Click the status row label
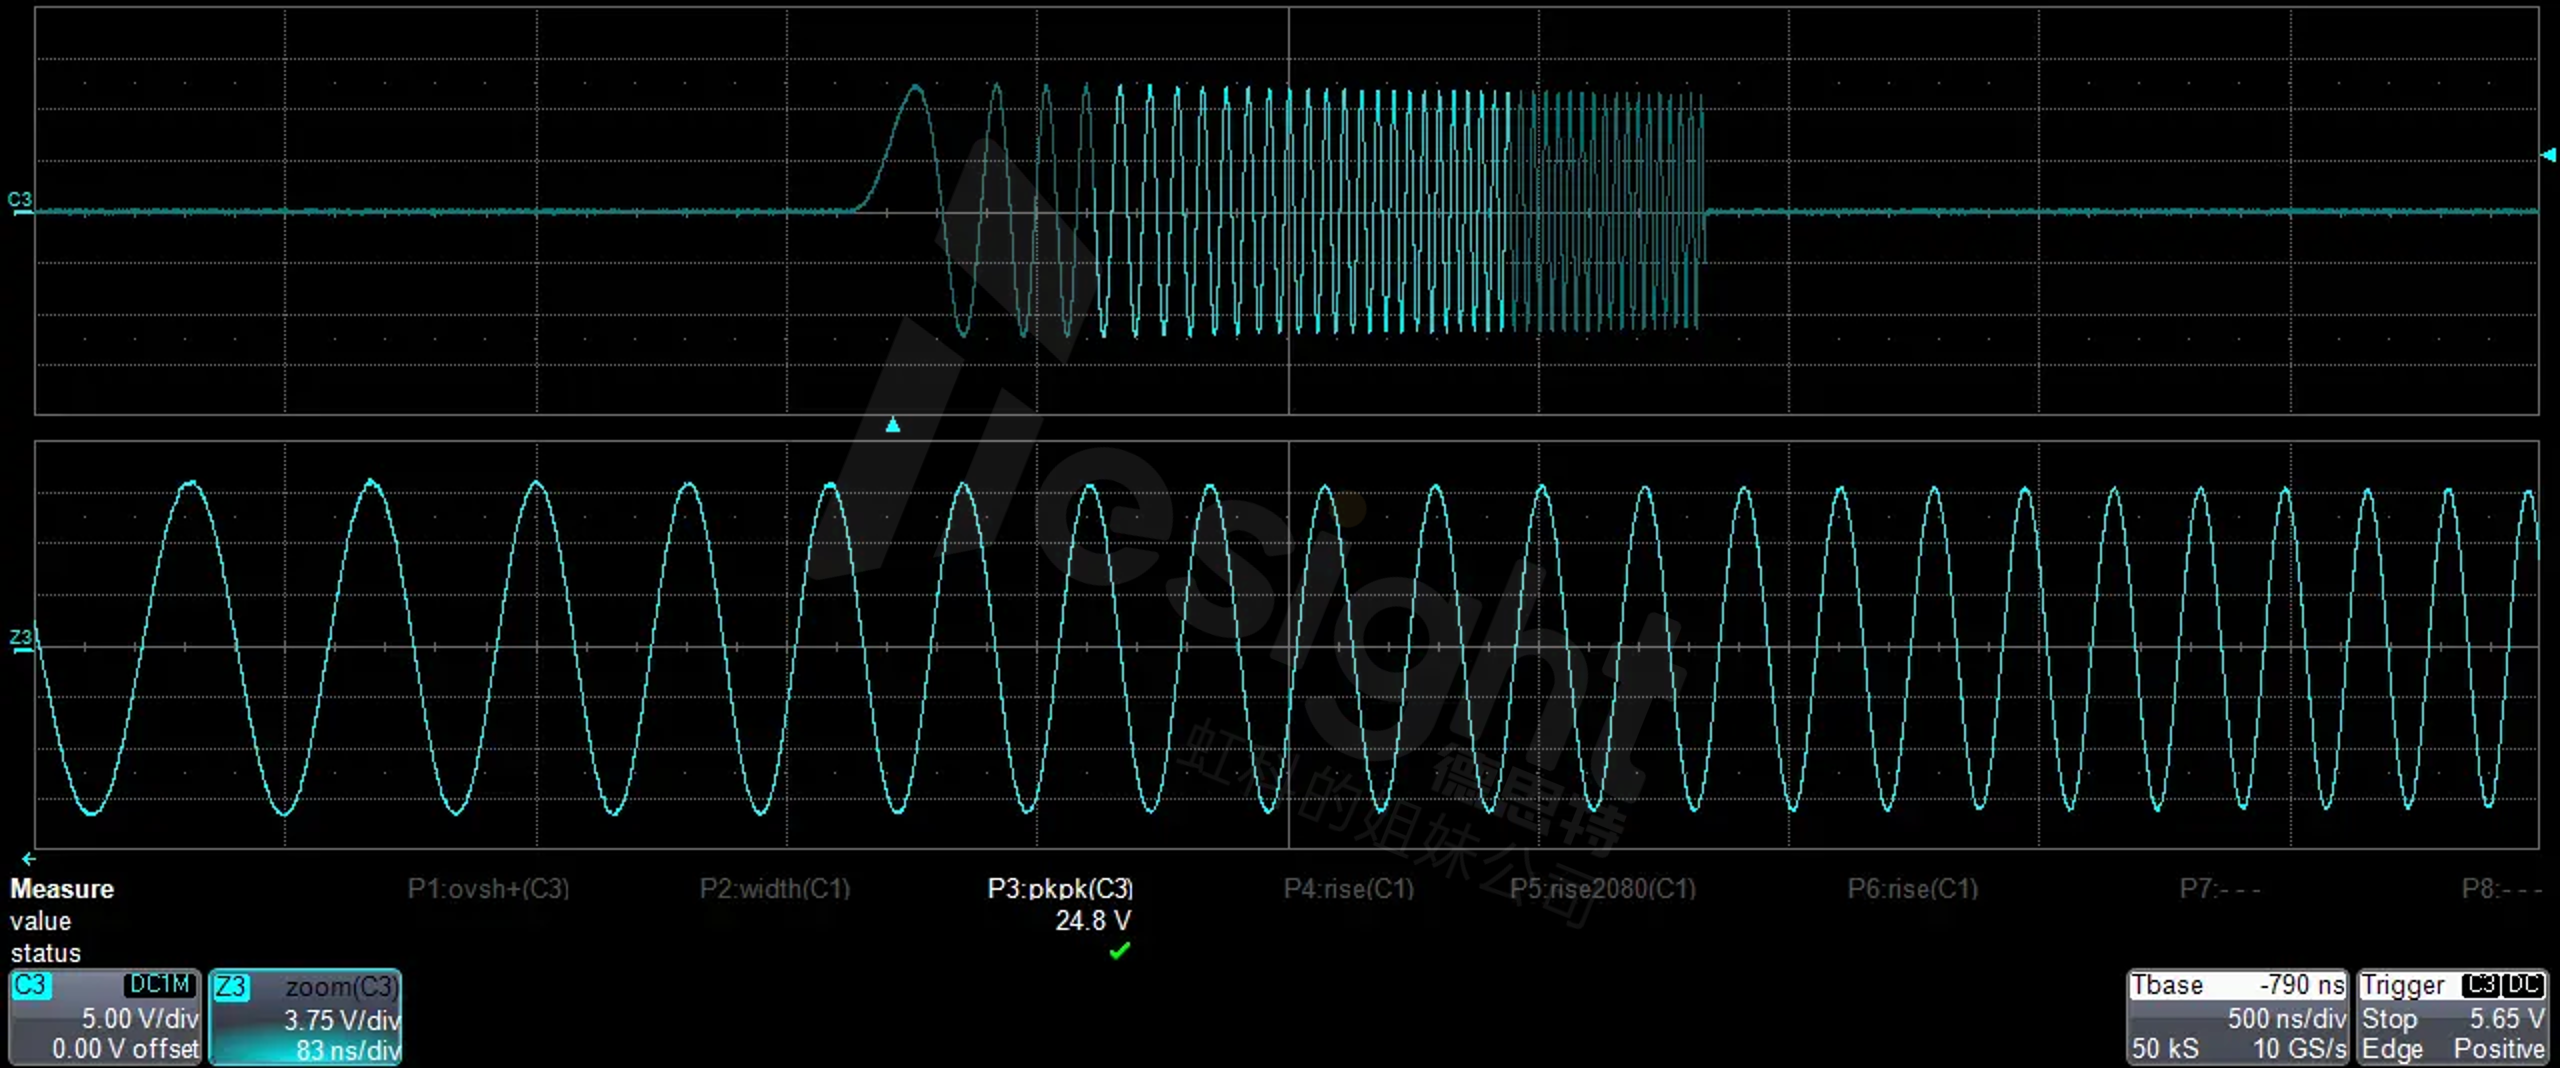 click(x=45, y=953)
